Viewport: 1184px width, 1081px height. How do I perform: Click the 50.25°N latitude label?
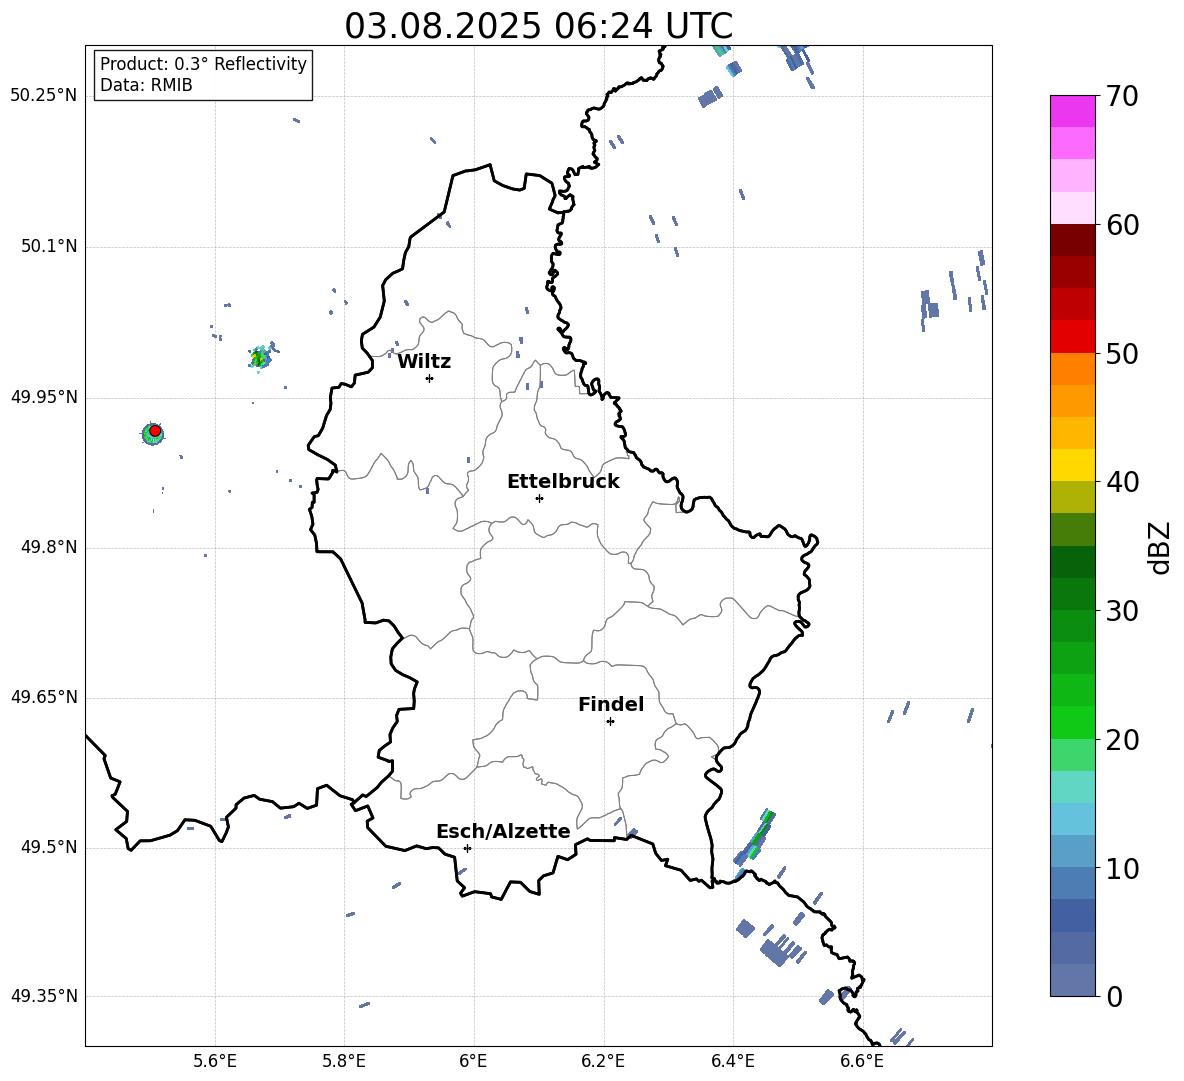[43, 96]
